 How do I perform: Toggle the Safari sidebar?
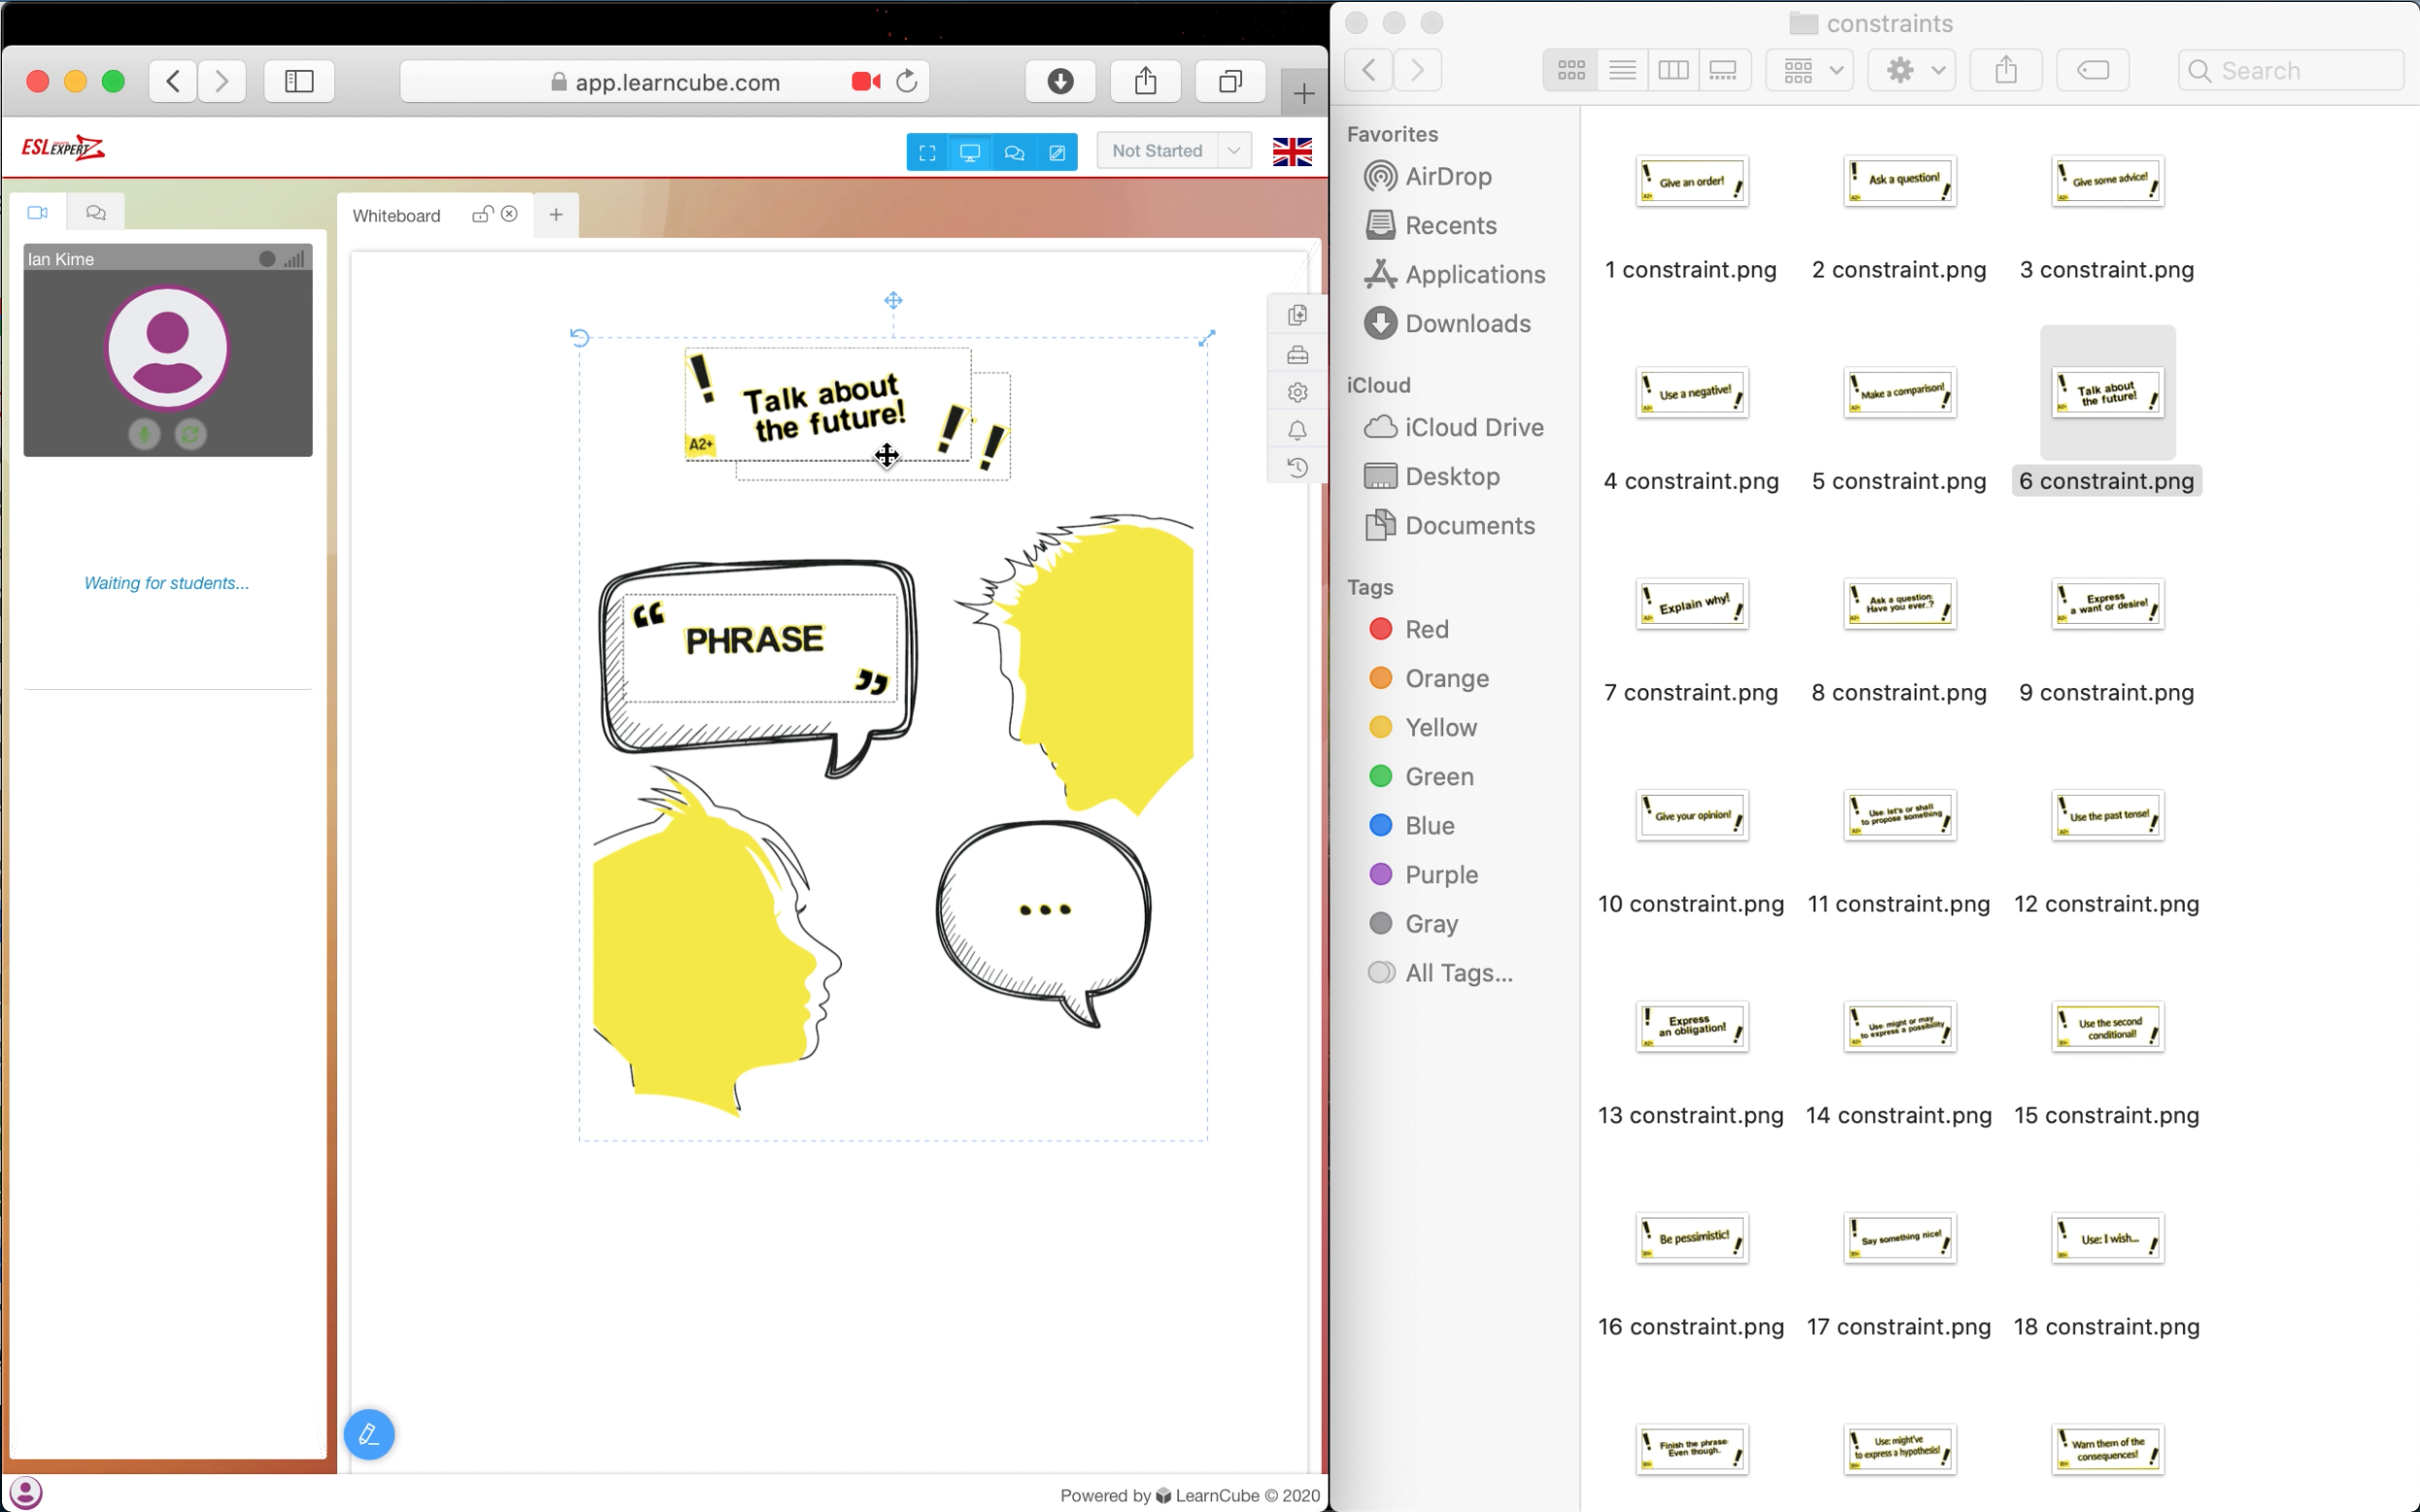[x=299, y=81]
